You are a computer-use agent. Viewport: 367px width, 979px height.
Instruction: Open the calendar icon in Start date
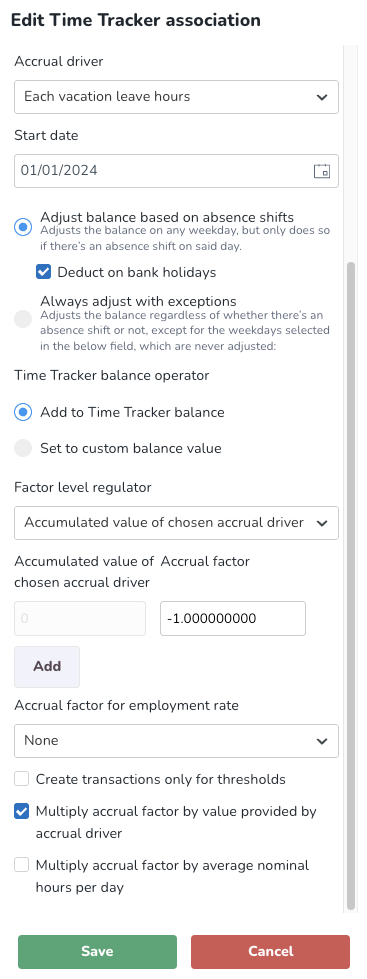click(321, 171)
